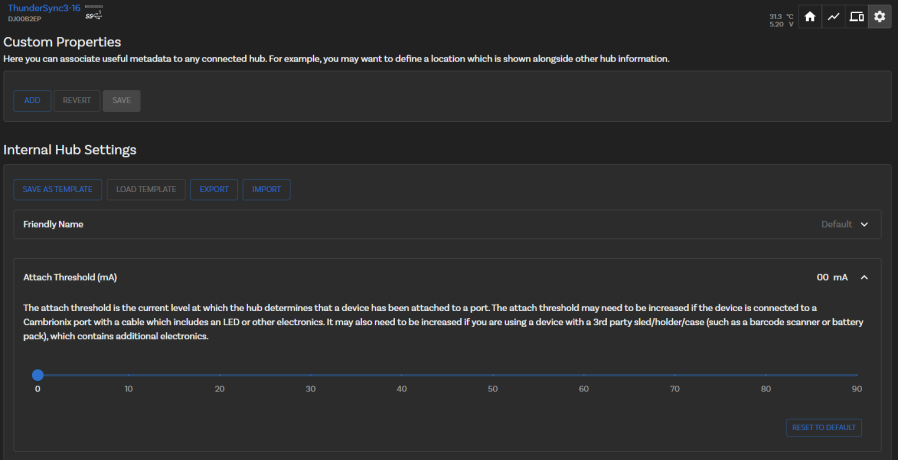
Task: Open the connected devices view icon
Action: pos(856,17)
